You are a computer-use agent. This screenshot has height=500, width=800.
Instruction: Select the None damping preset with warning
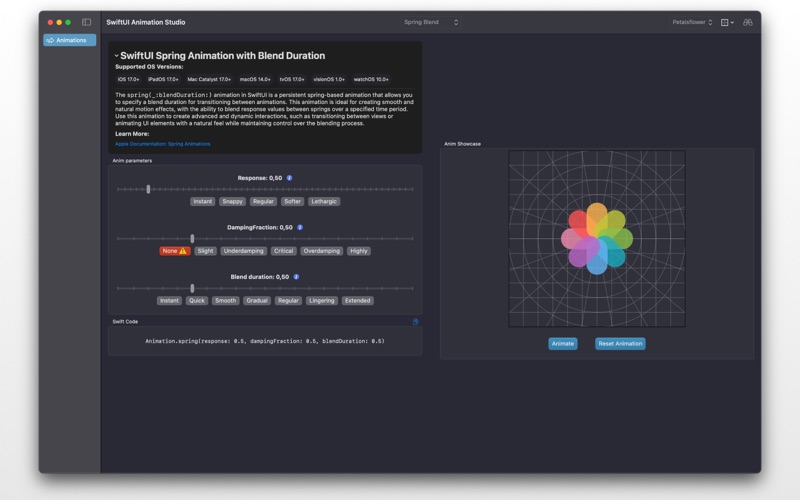coord(175,251)
